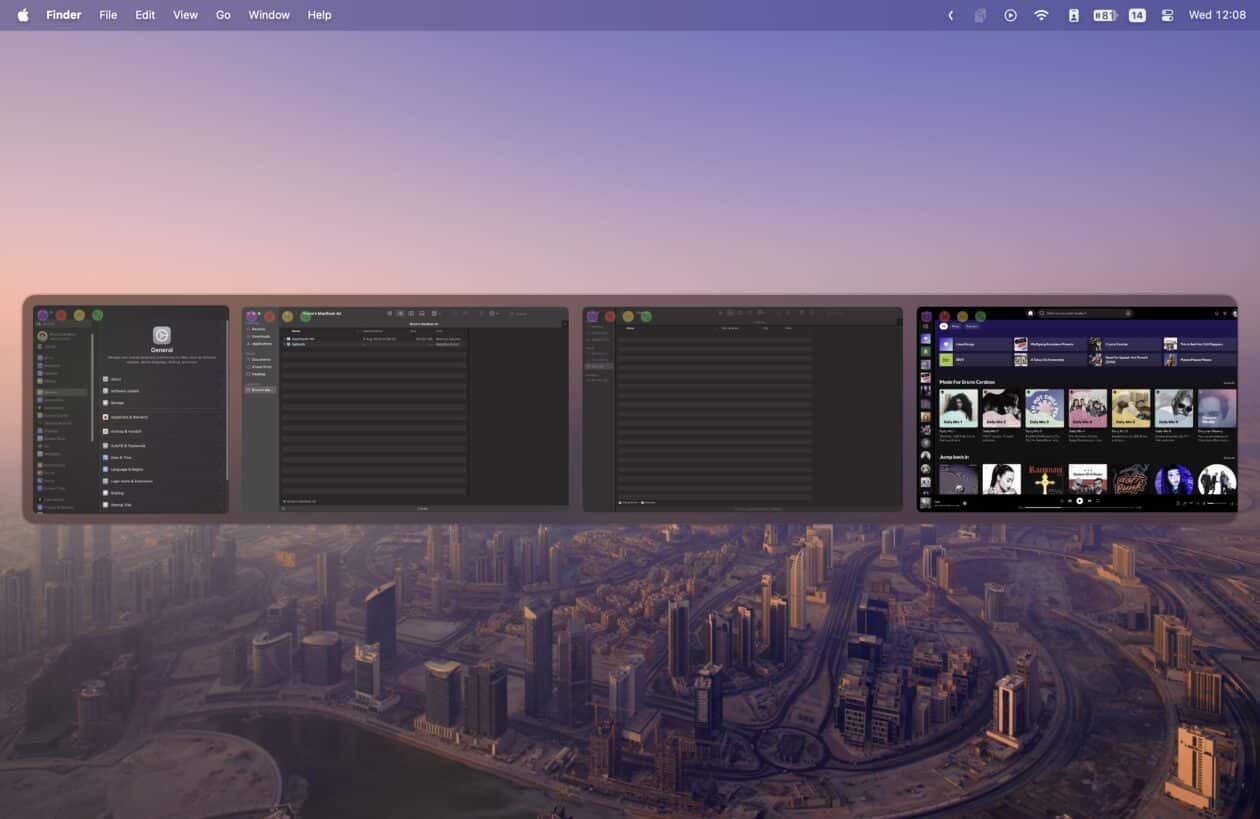Open the battery status showing 81
1260x819 pixels.
click(1104, 15)
